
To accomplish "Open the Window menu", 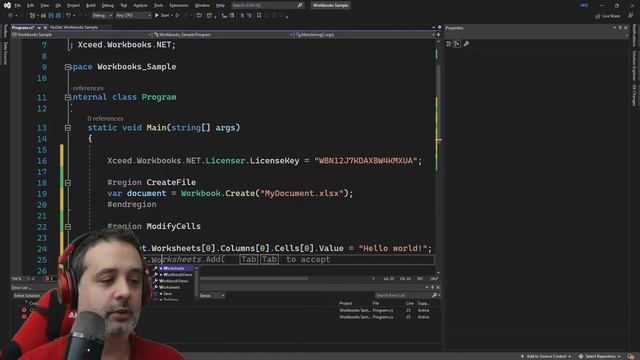I will [x=202, y=5].
